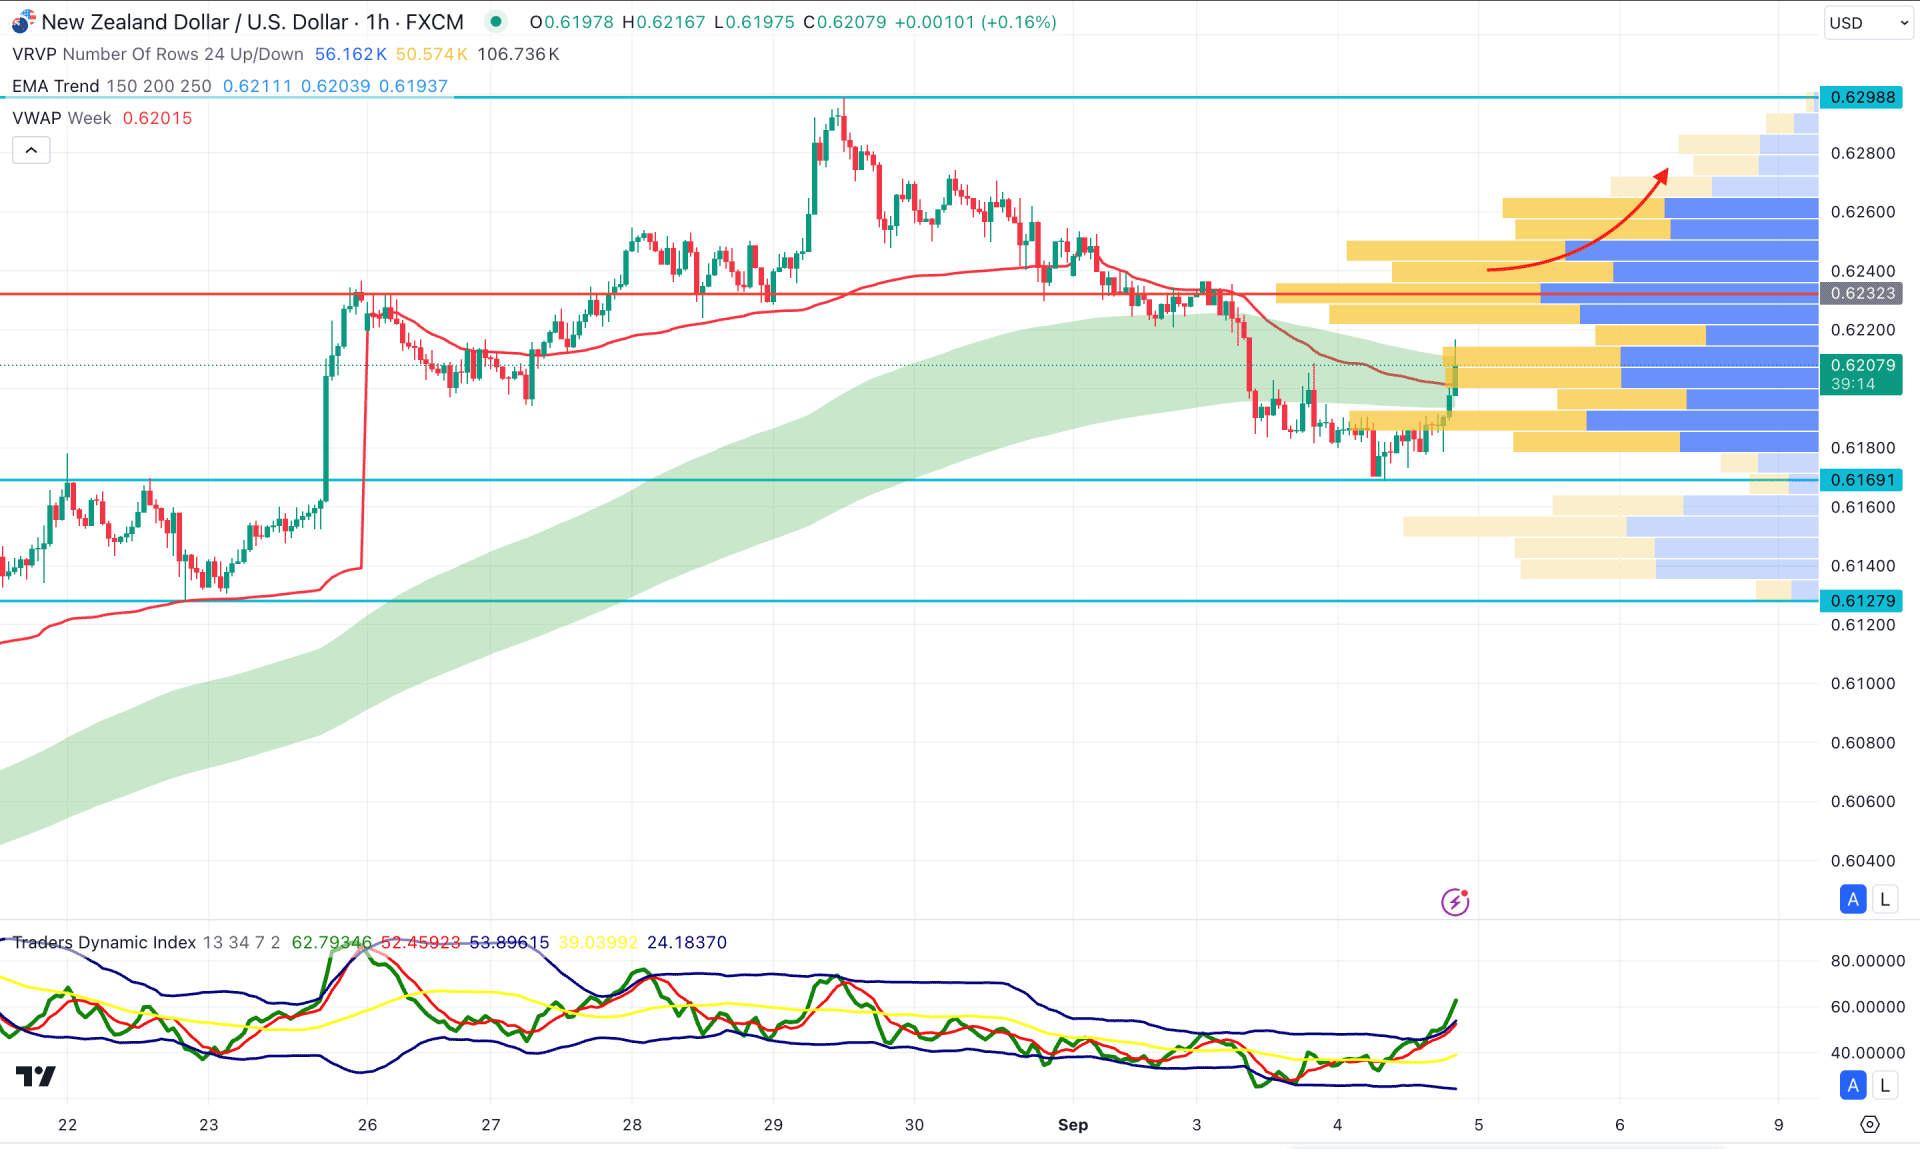This screenshot has width=1920, height=1149.
Task: Click the 1h interval label in title
Action: pyautogui.click(x=377, y=22)
